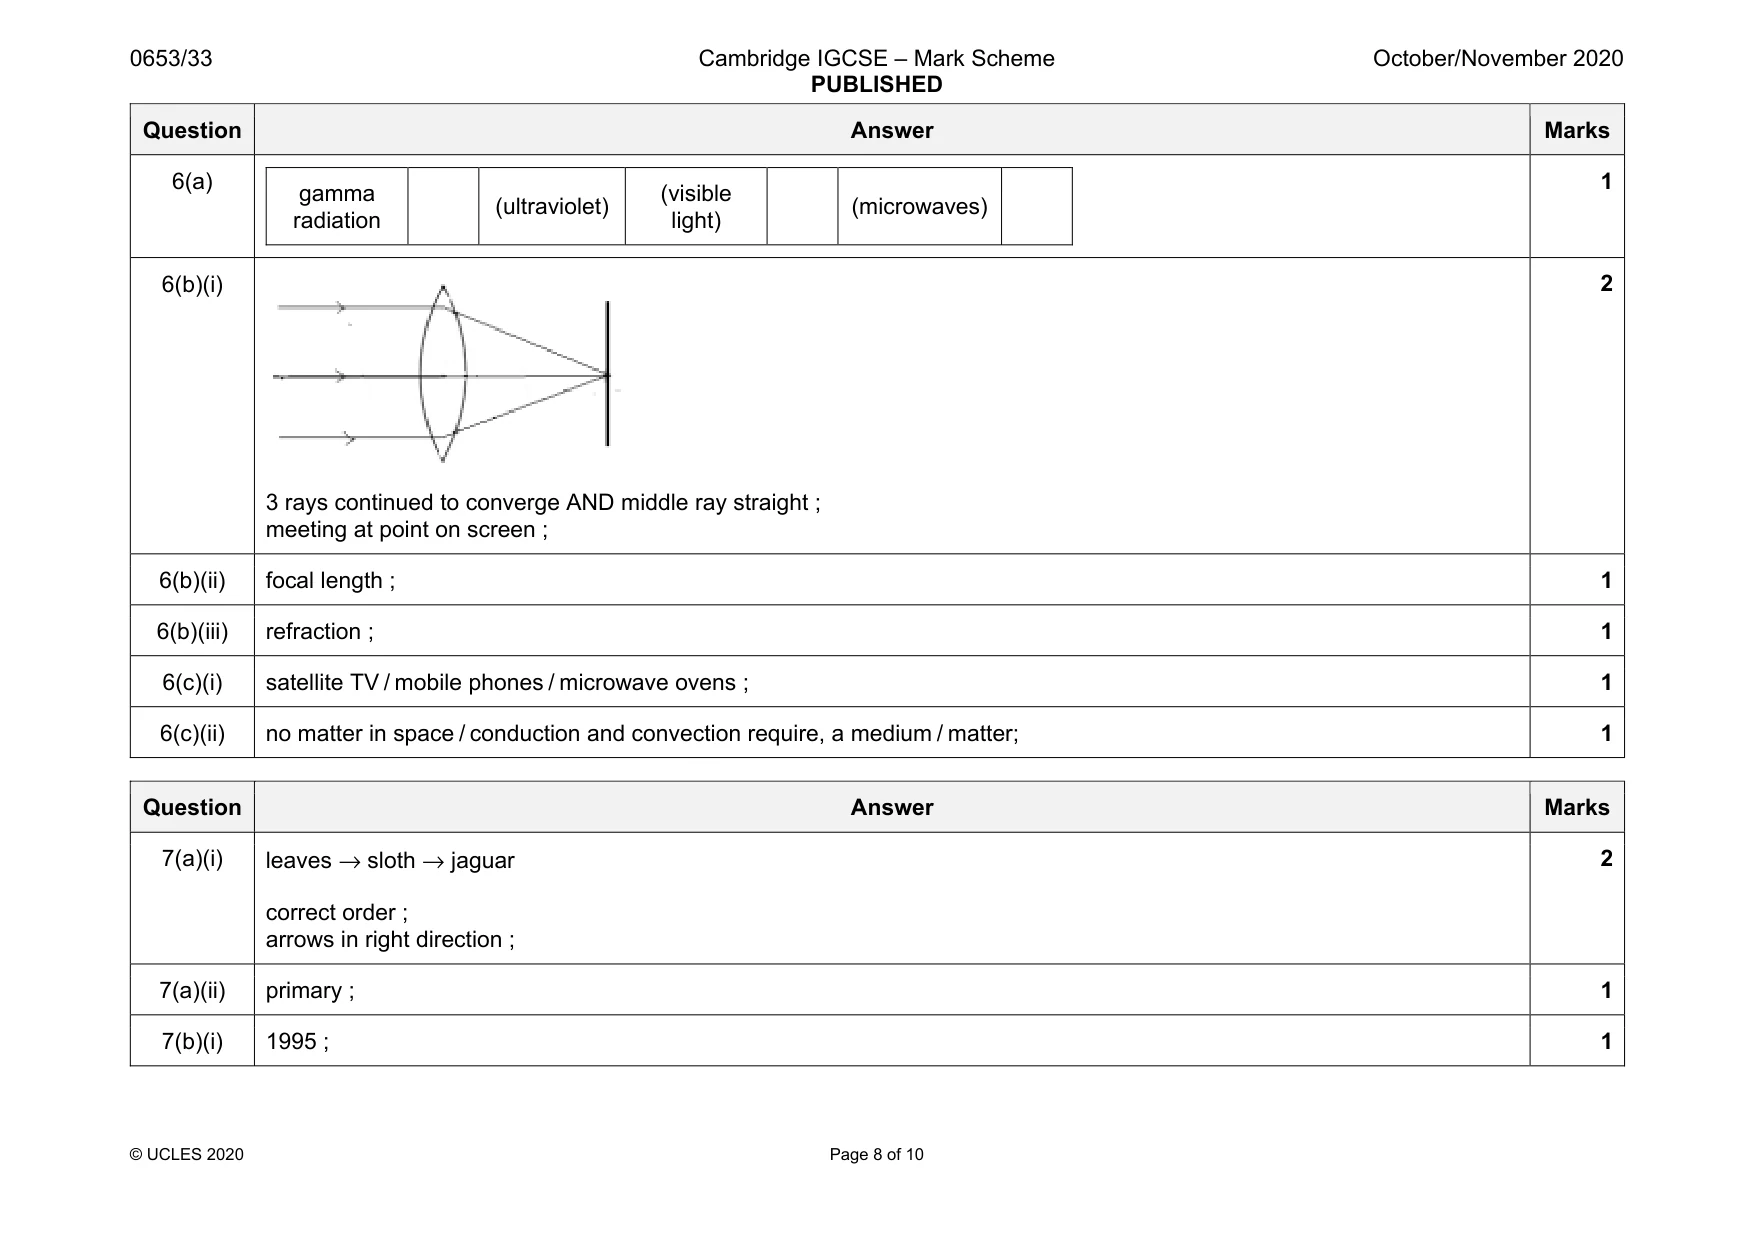Click '© UCLES 2020' footer
The height and width of the screenshot is (1241, 1755).
pyautogui.click(x=187, y=1154)
